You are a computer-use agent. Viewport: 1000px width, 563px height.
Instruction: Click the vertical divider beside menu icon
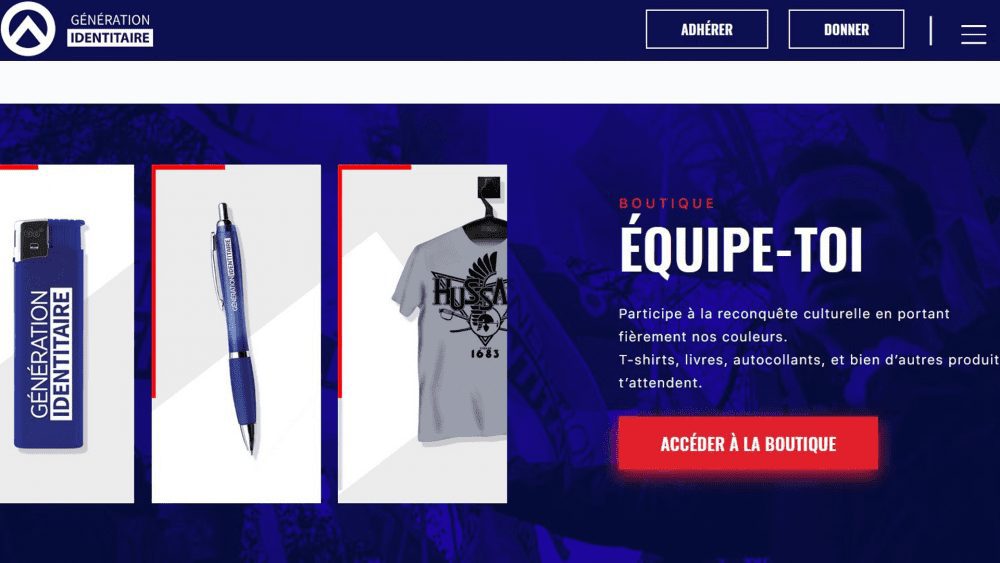[930, 31]
